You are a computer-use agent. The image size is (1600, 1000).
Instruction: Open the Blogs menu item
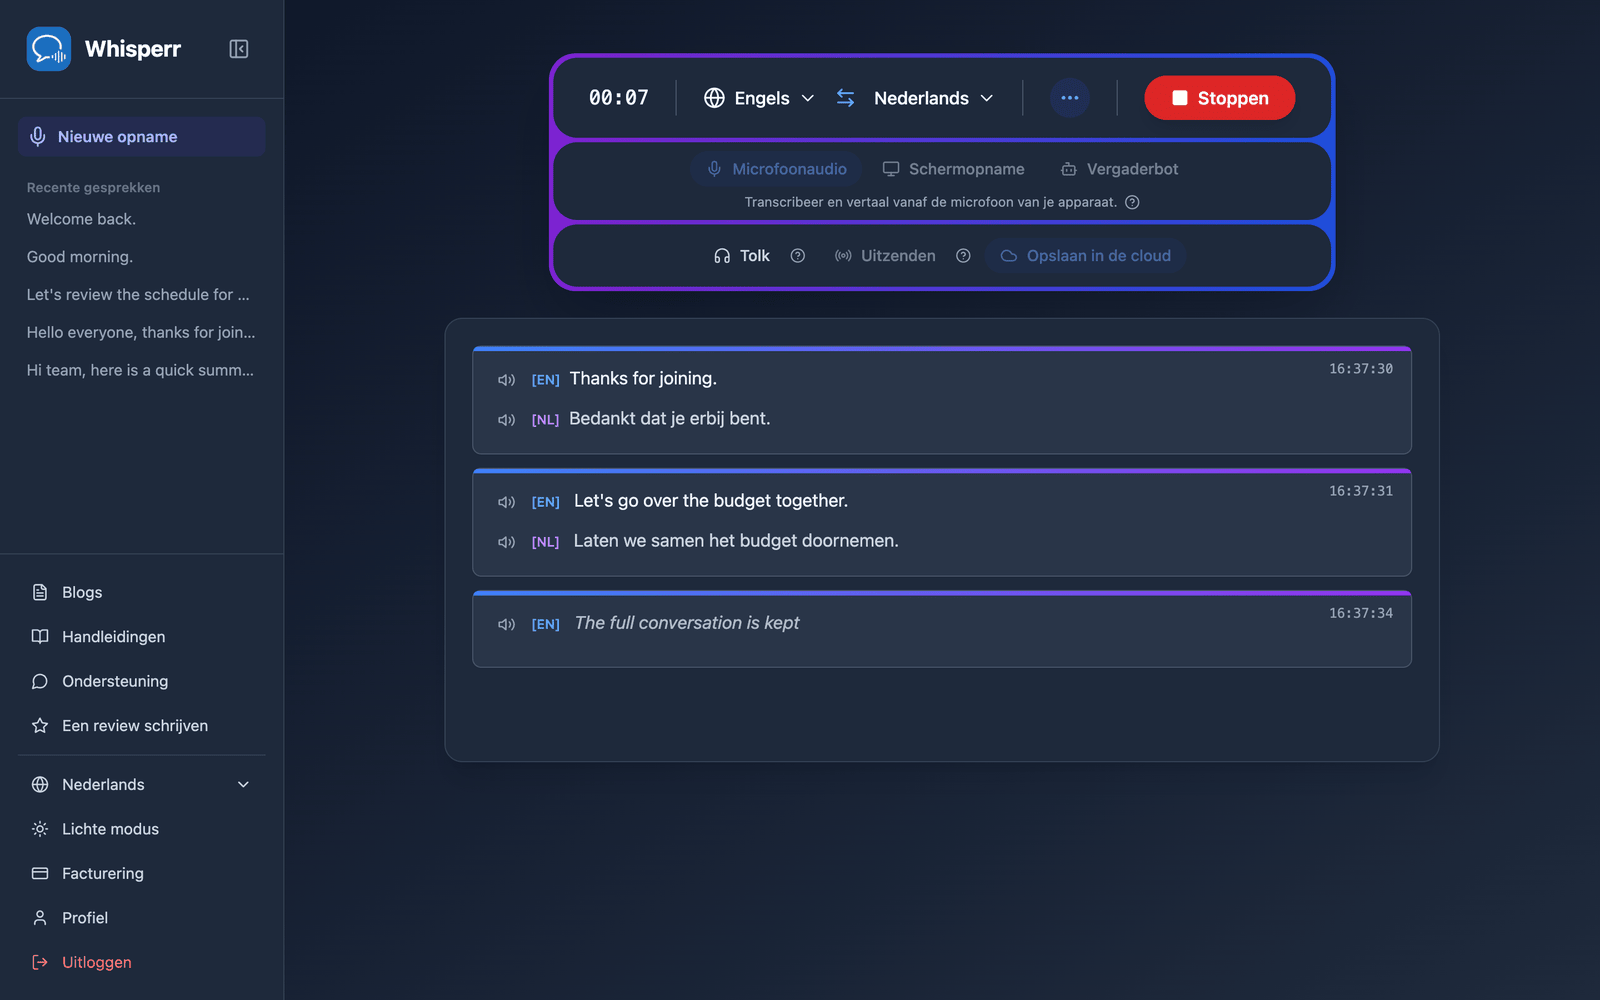pos(141,592)
